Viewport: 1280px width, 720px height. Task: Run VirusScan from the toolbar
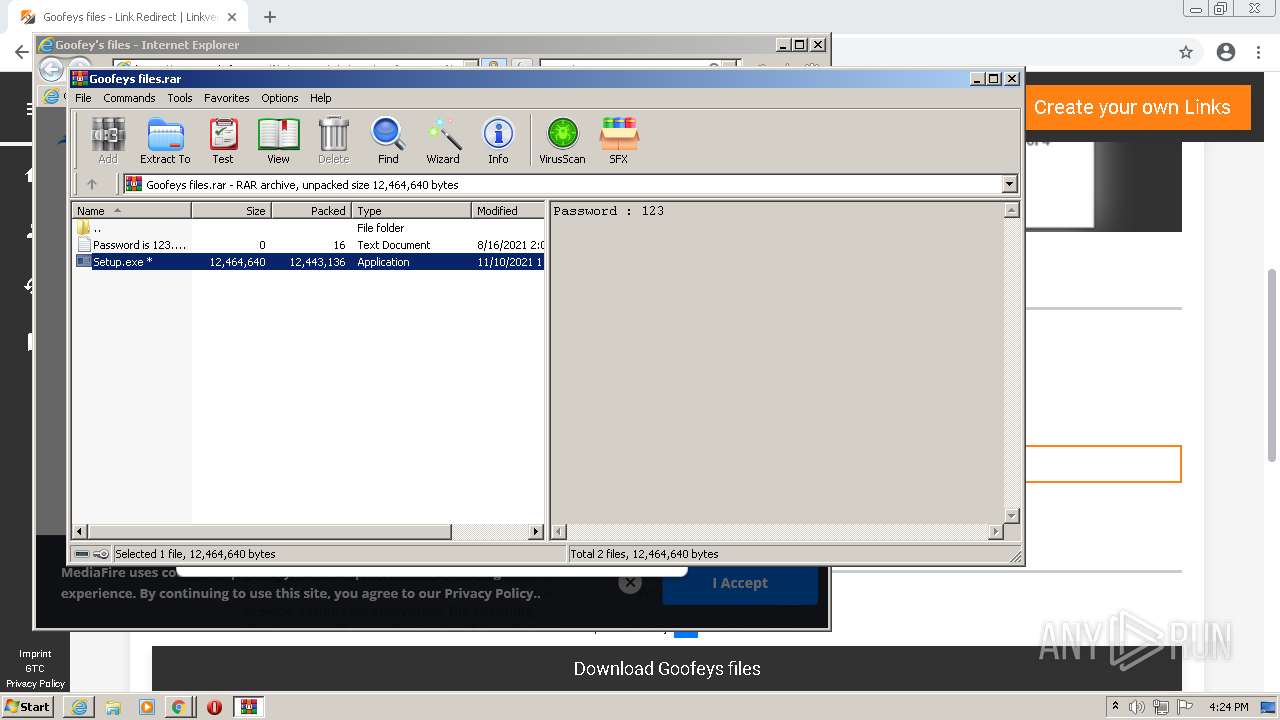[x=562, y=140]
